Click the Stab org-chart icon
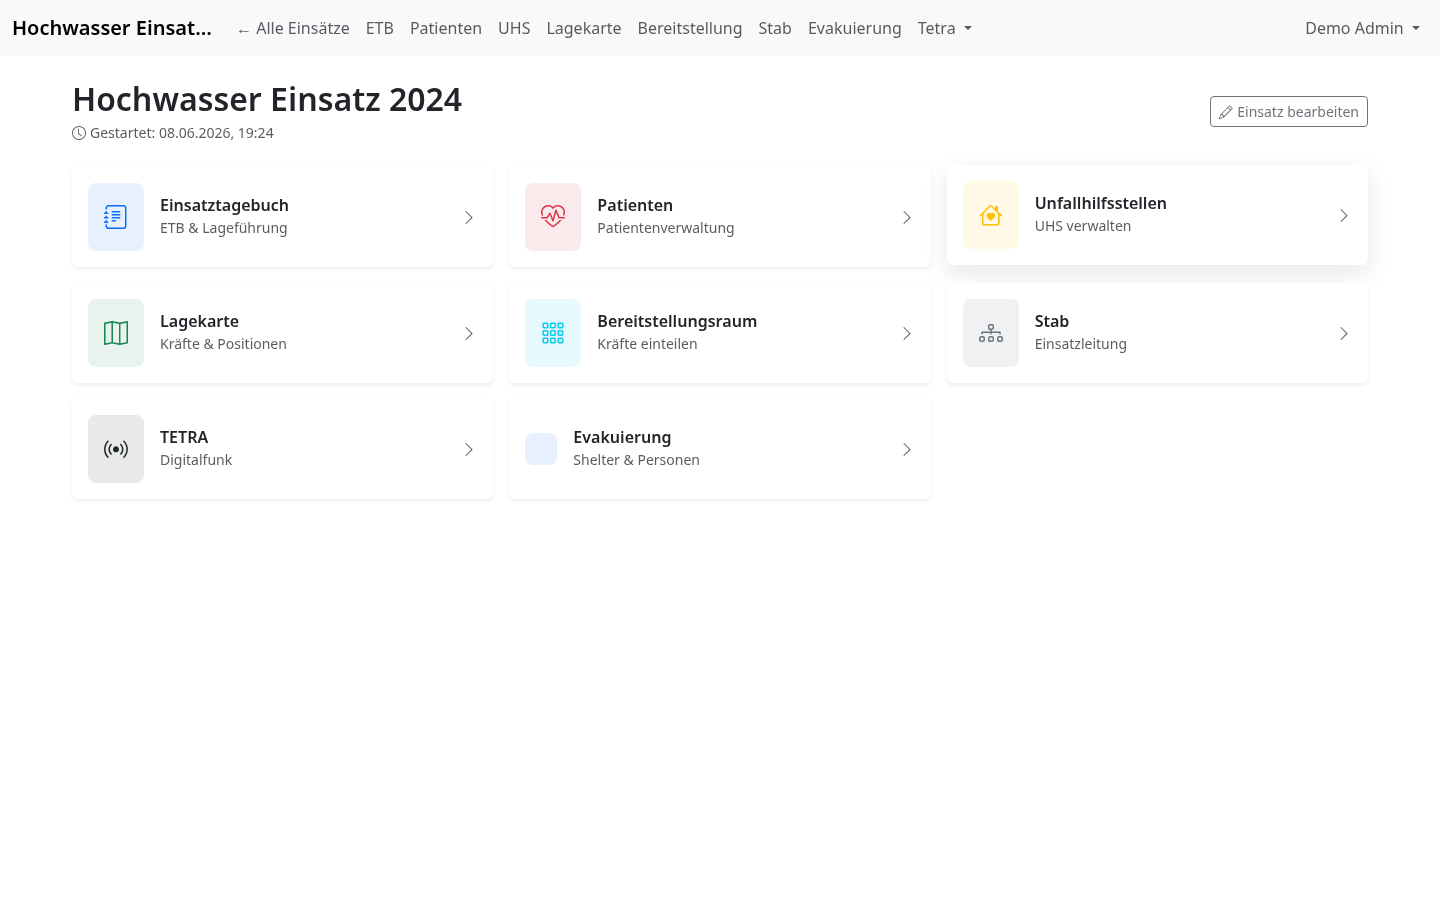1440x900 pixels. point(991,333)
